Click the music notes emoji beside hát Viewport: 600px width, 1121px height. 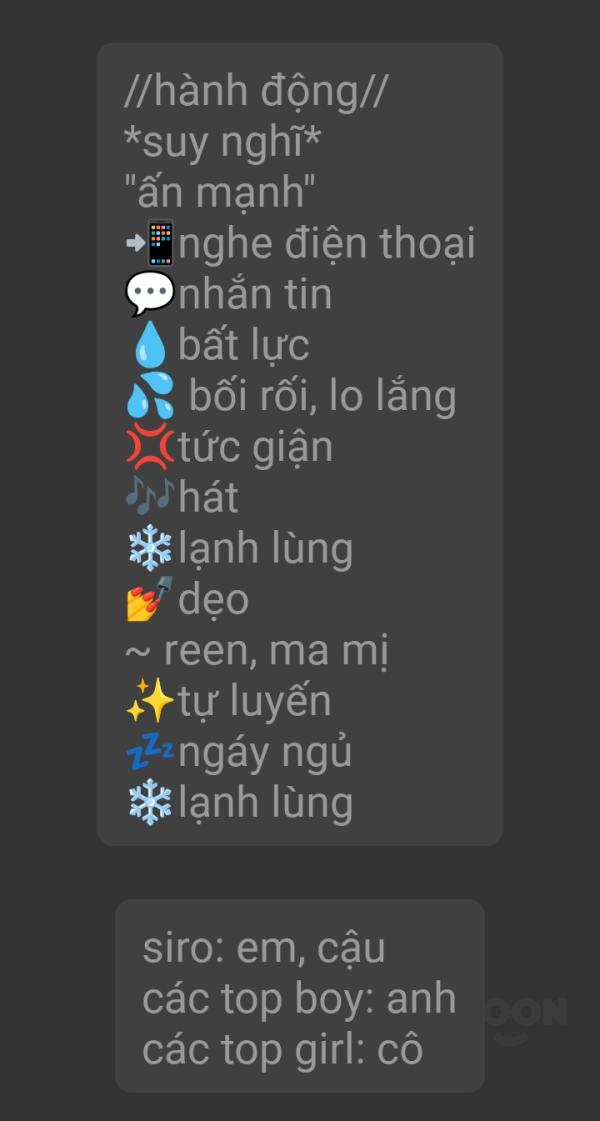[150, 497]
